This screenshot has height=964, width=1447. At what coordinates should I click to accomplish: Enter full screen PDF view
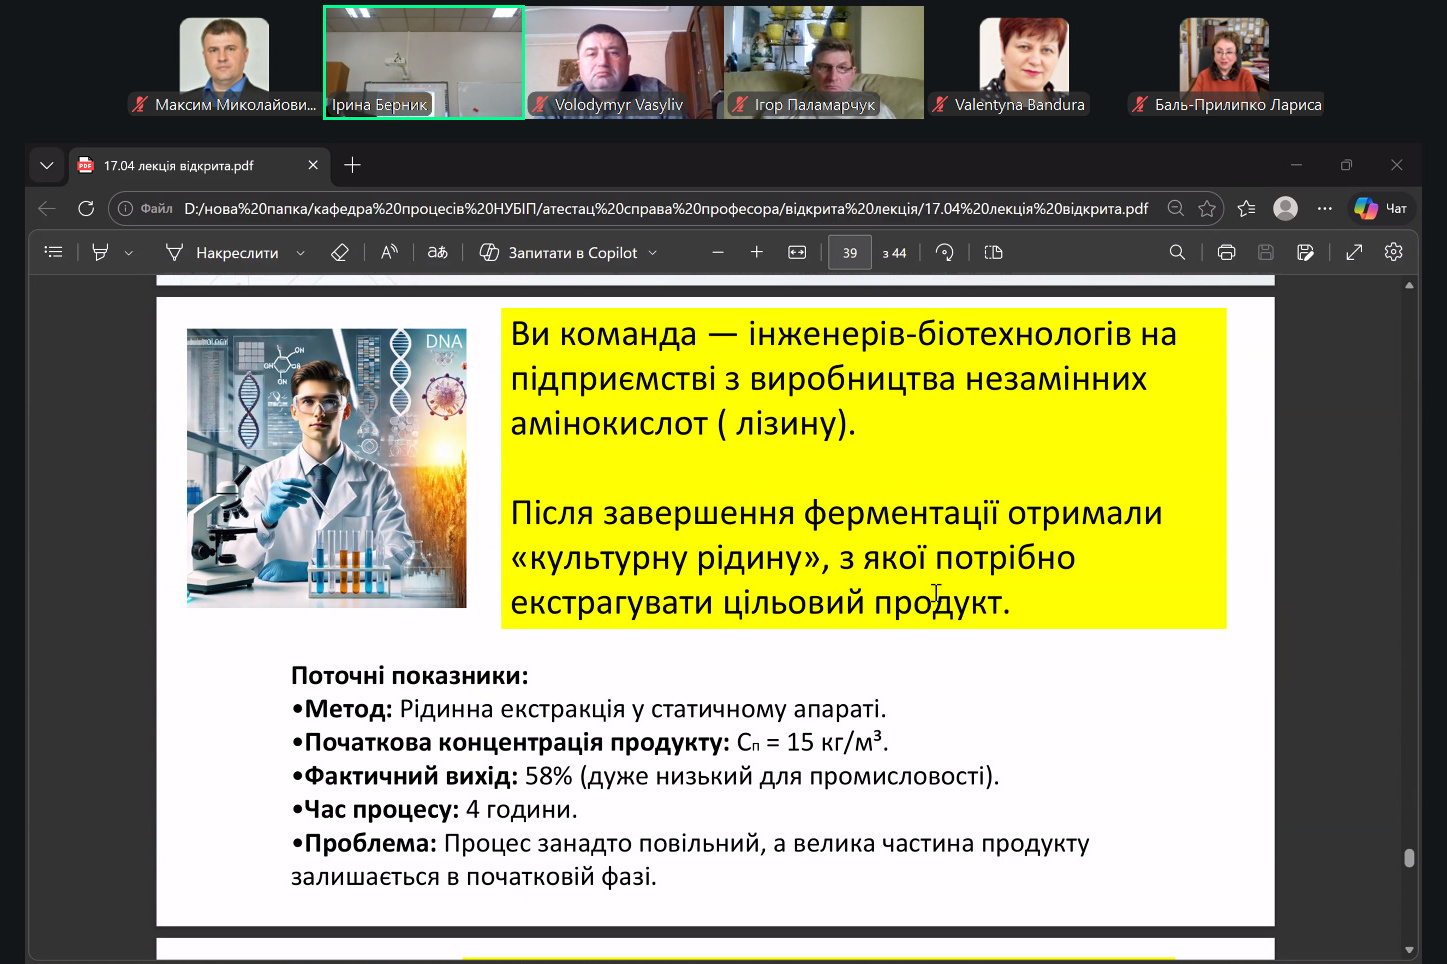[x=1354, y=253]
